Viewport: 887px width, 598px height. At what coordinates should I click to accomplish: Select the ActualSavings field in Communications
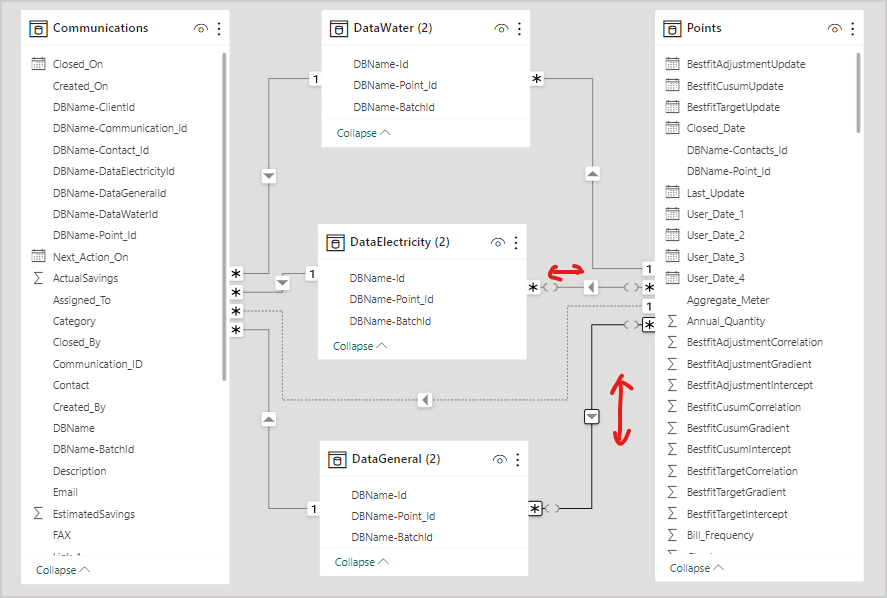(x=85, y=278)
